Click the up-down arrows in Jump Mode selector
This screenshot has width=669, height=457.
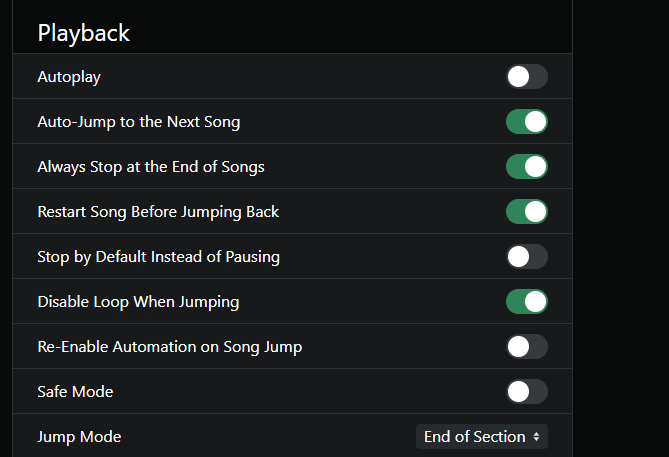[x=537, y=437]
